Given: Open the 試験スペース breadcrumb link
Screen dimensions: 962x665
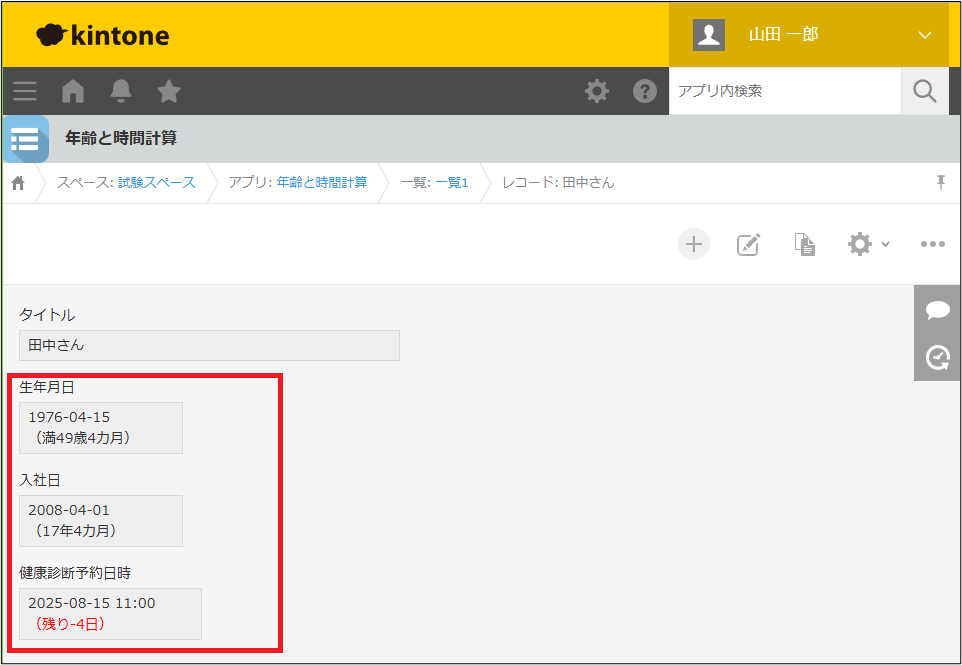Looking at the screenshot, I should [x=156, y=183].
